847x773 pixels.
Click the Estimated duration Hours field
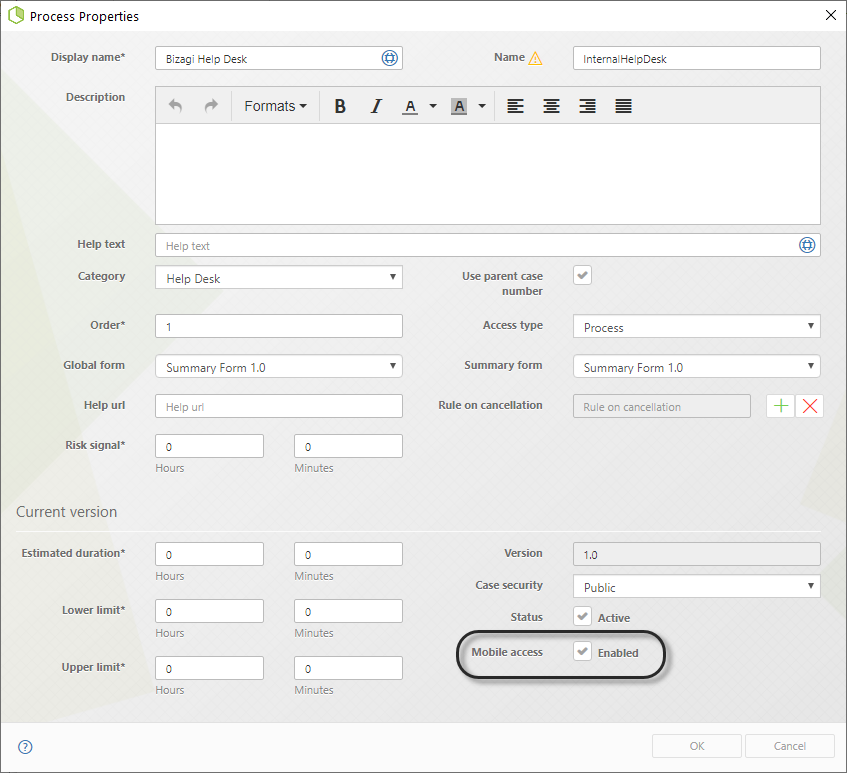click(x=210, y=554)
